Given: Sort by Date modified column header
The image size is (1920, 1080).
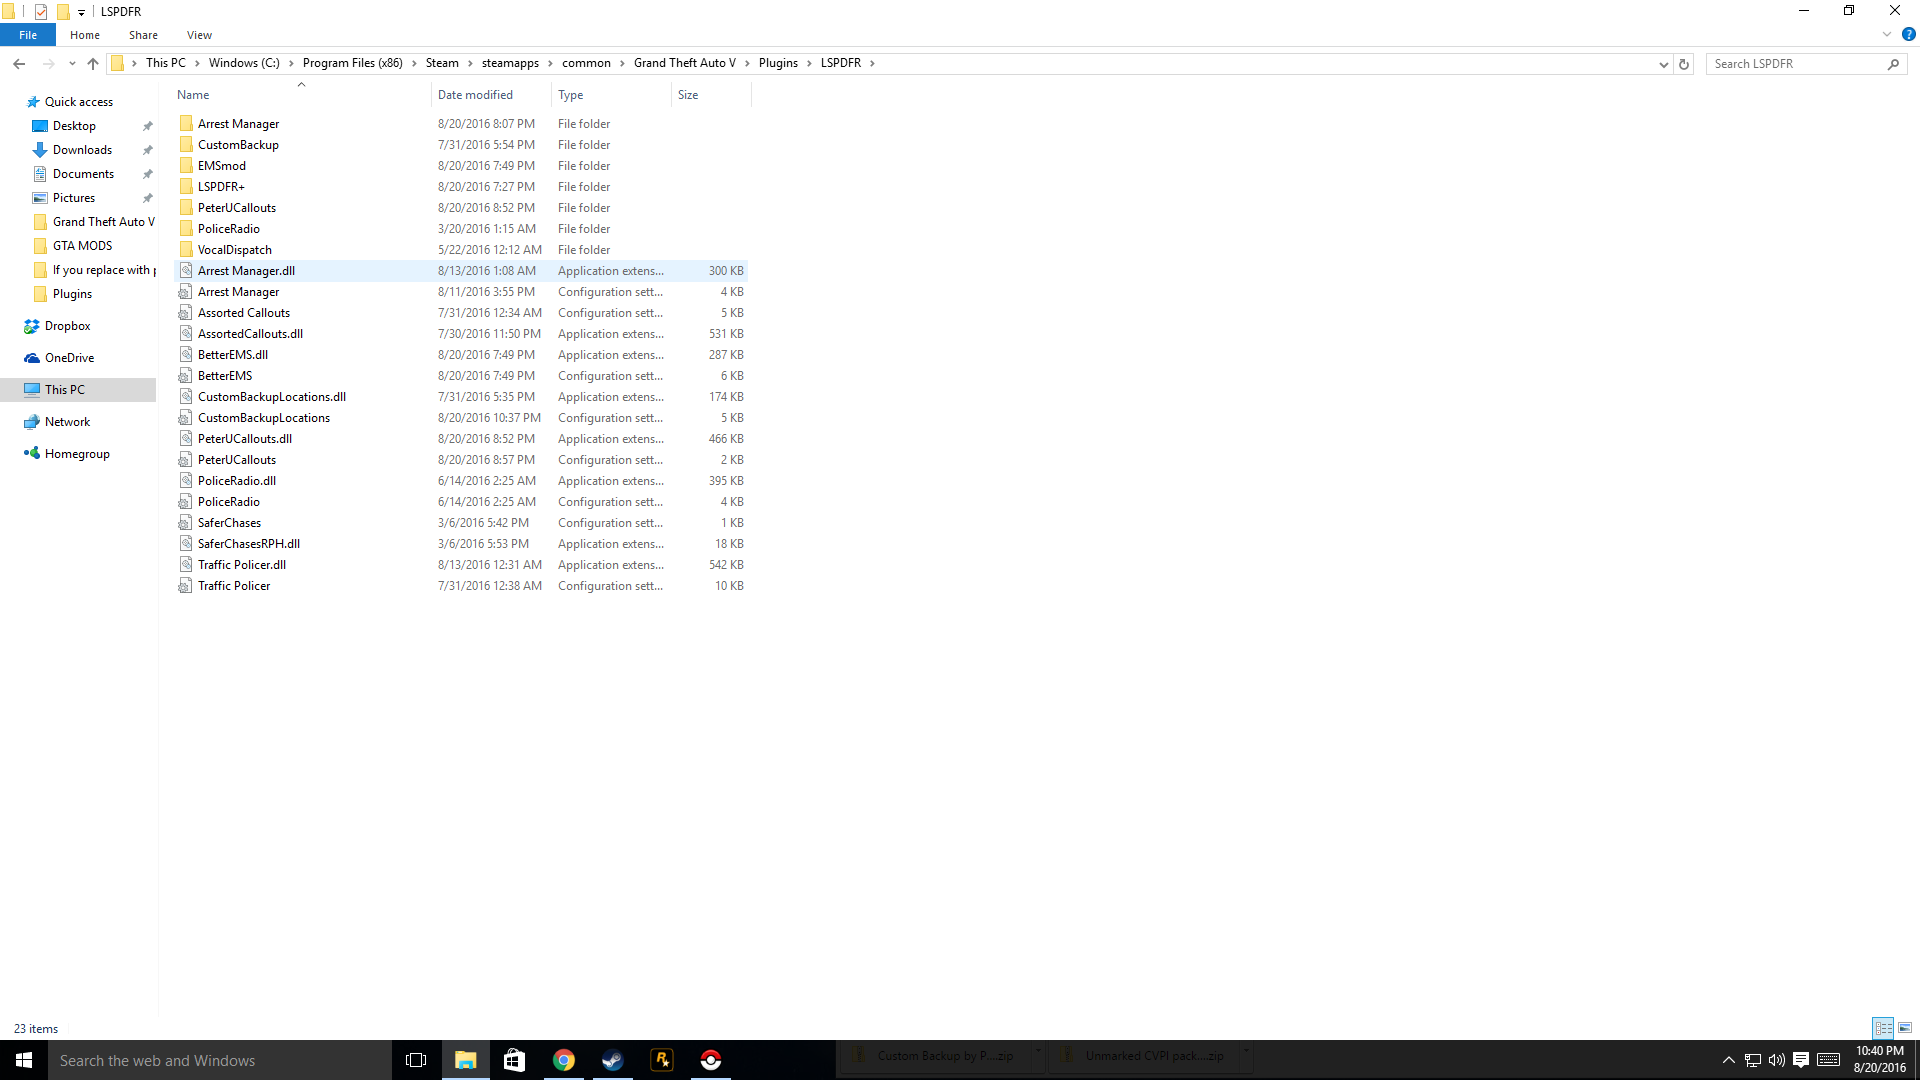Looking at the screenshot, I should point(475,95).
